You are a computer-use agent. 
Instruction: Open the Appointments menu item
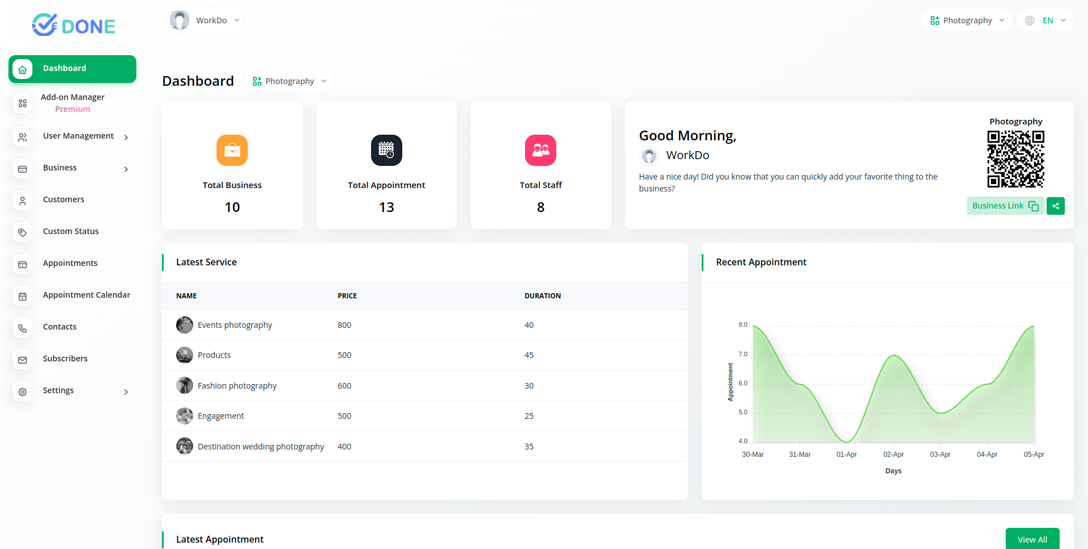click(72, 264)
